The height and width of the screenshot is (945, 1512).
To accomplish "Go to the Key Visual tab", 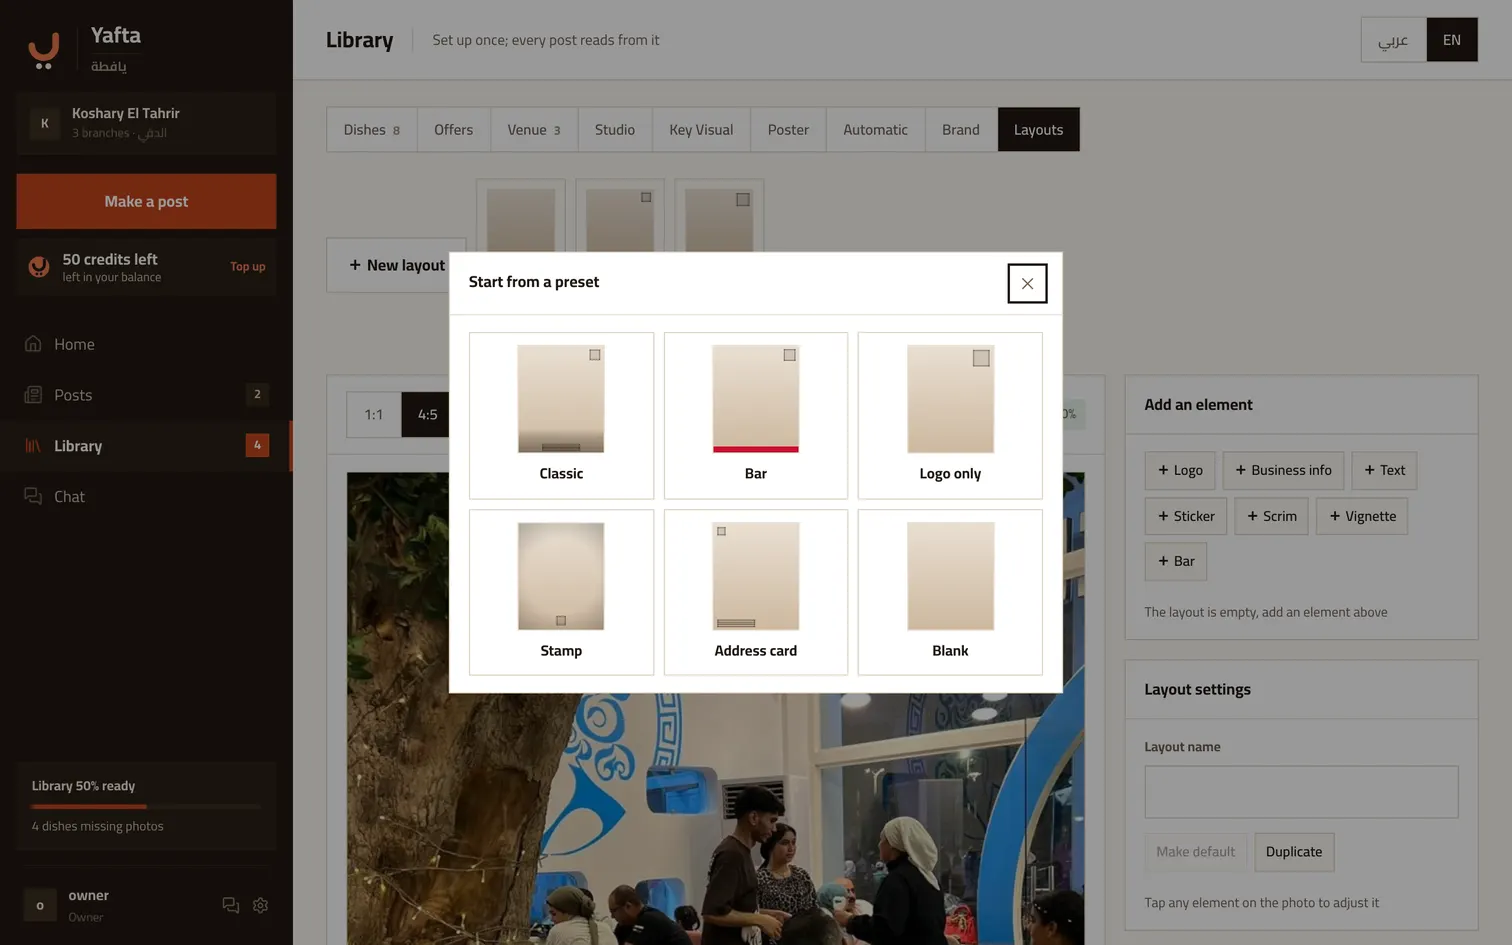I will pos(701,130).
